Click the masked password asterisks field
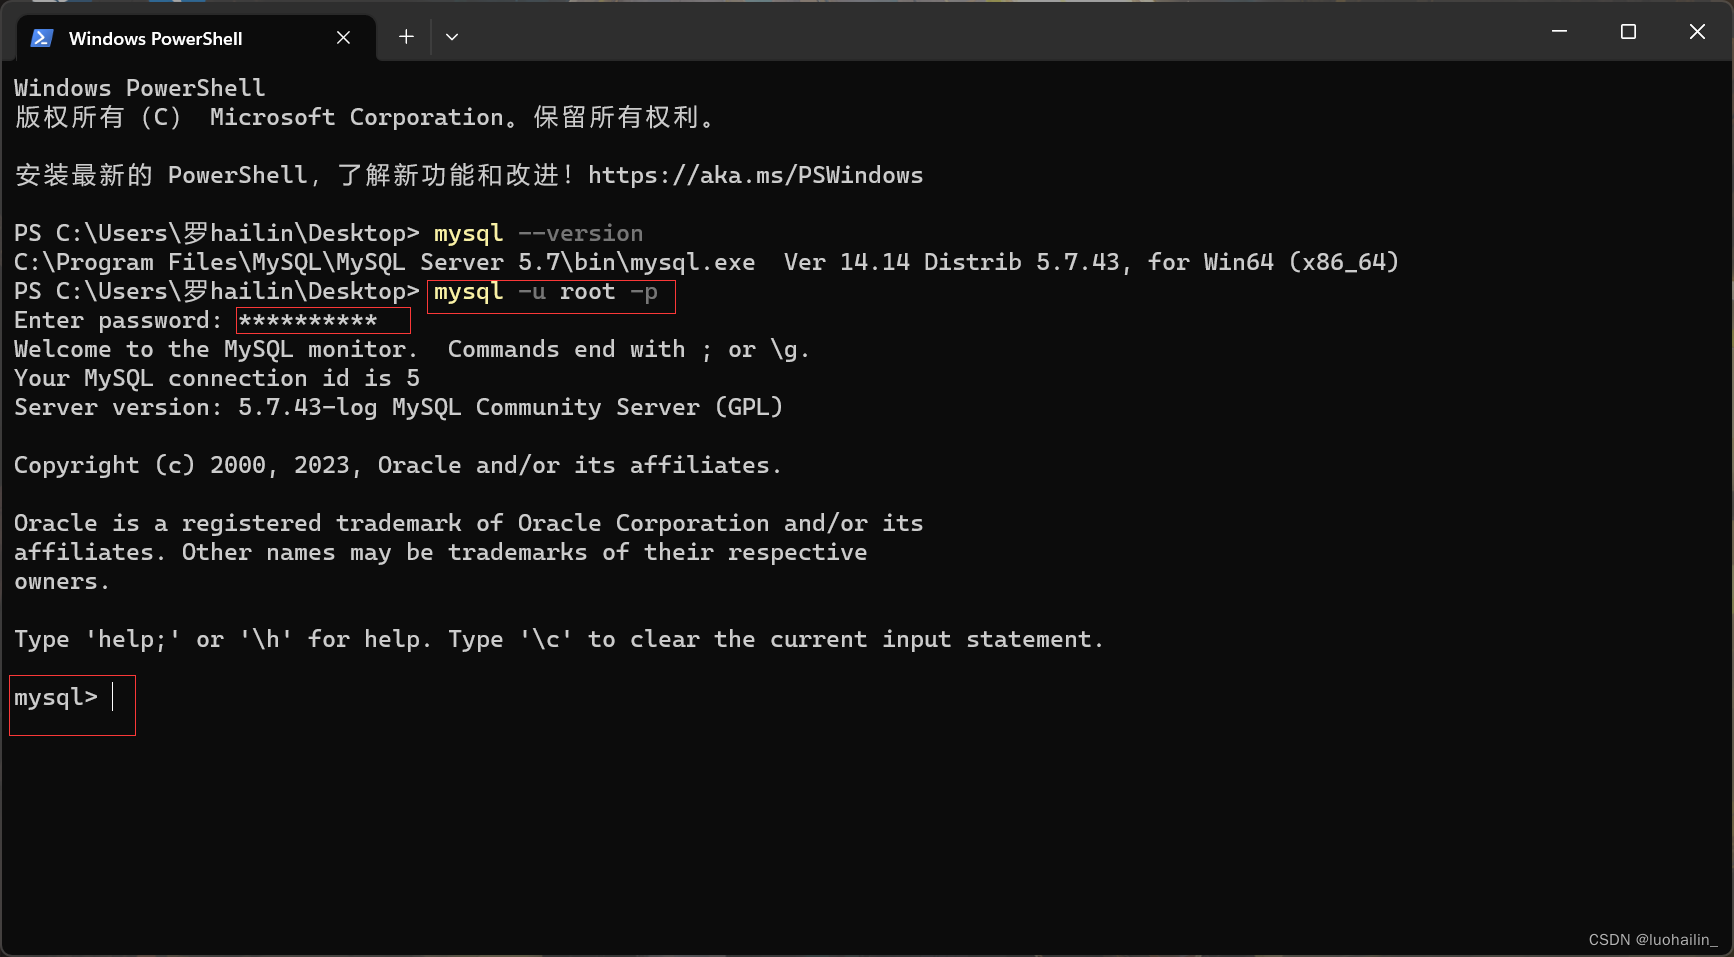 pyautogui.click(x=322, y=320)
